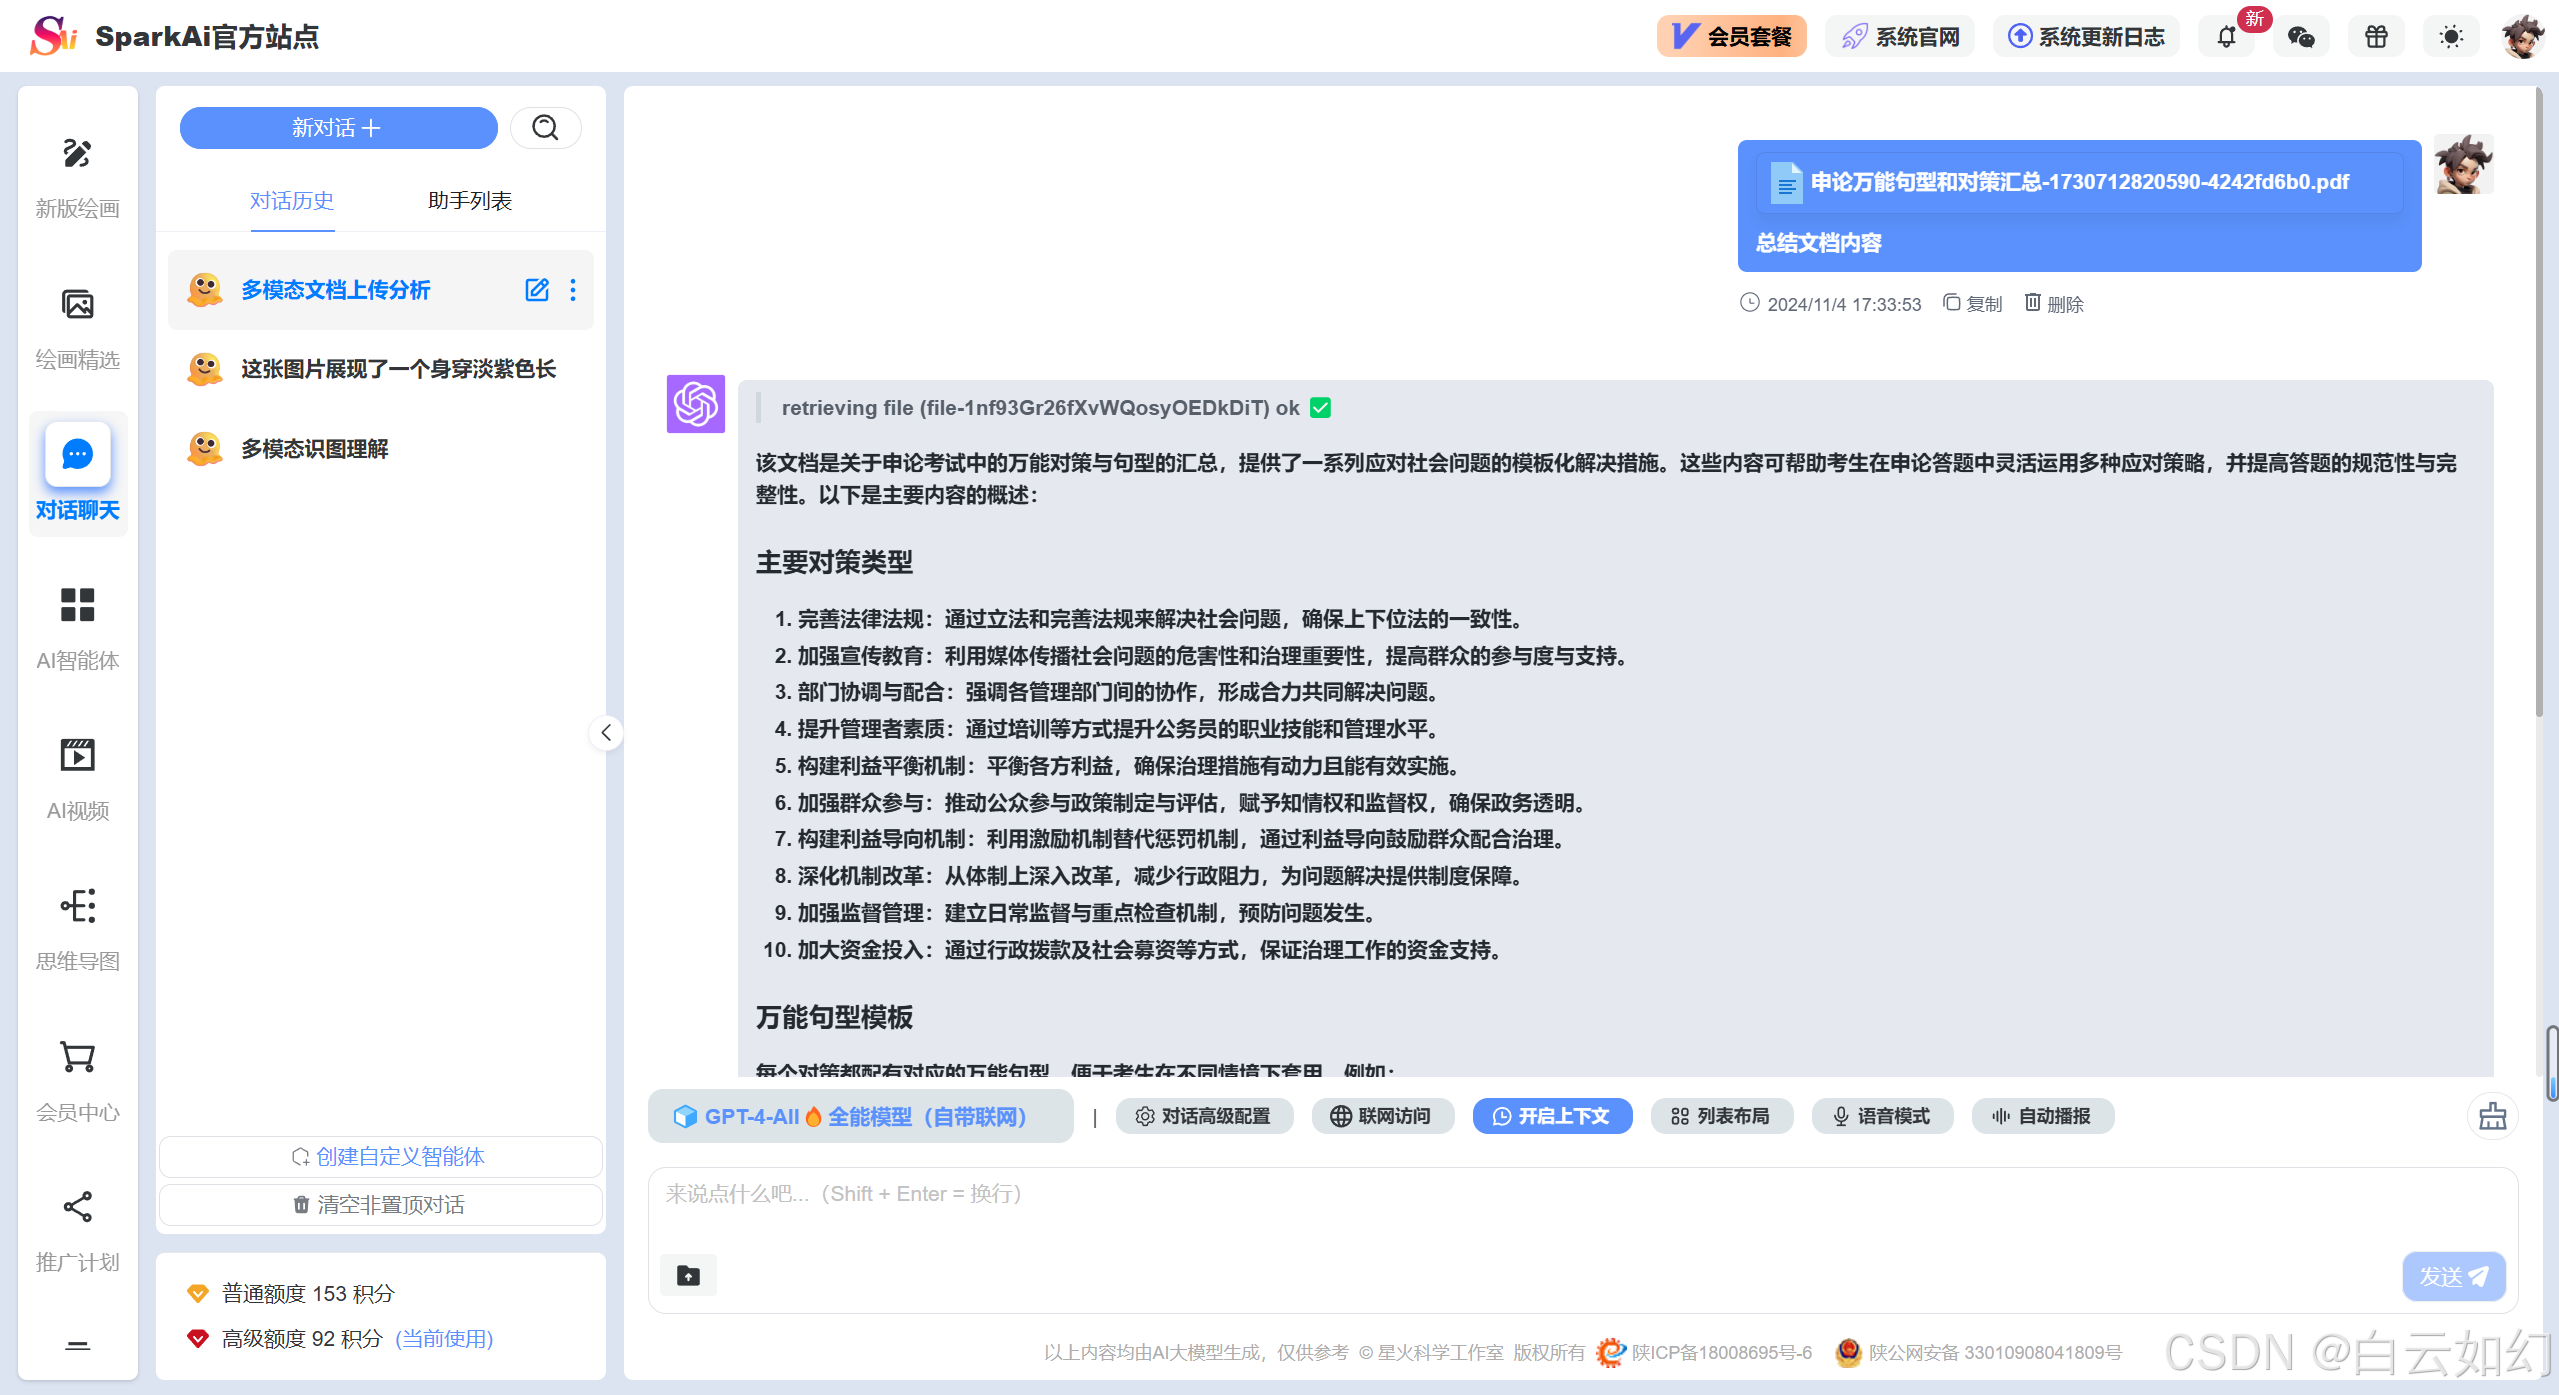Toggle the light/dark theme sun icon

point(2451,37)
